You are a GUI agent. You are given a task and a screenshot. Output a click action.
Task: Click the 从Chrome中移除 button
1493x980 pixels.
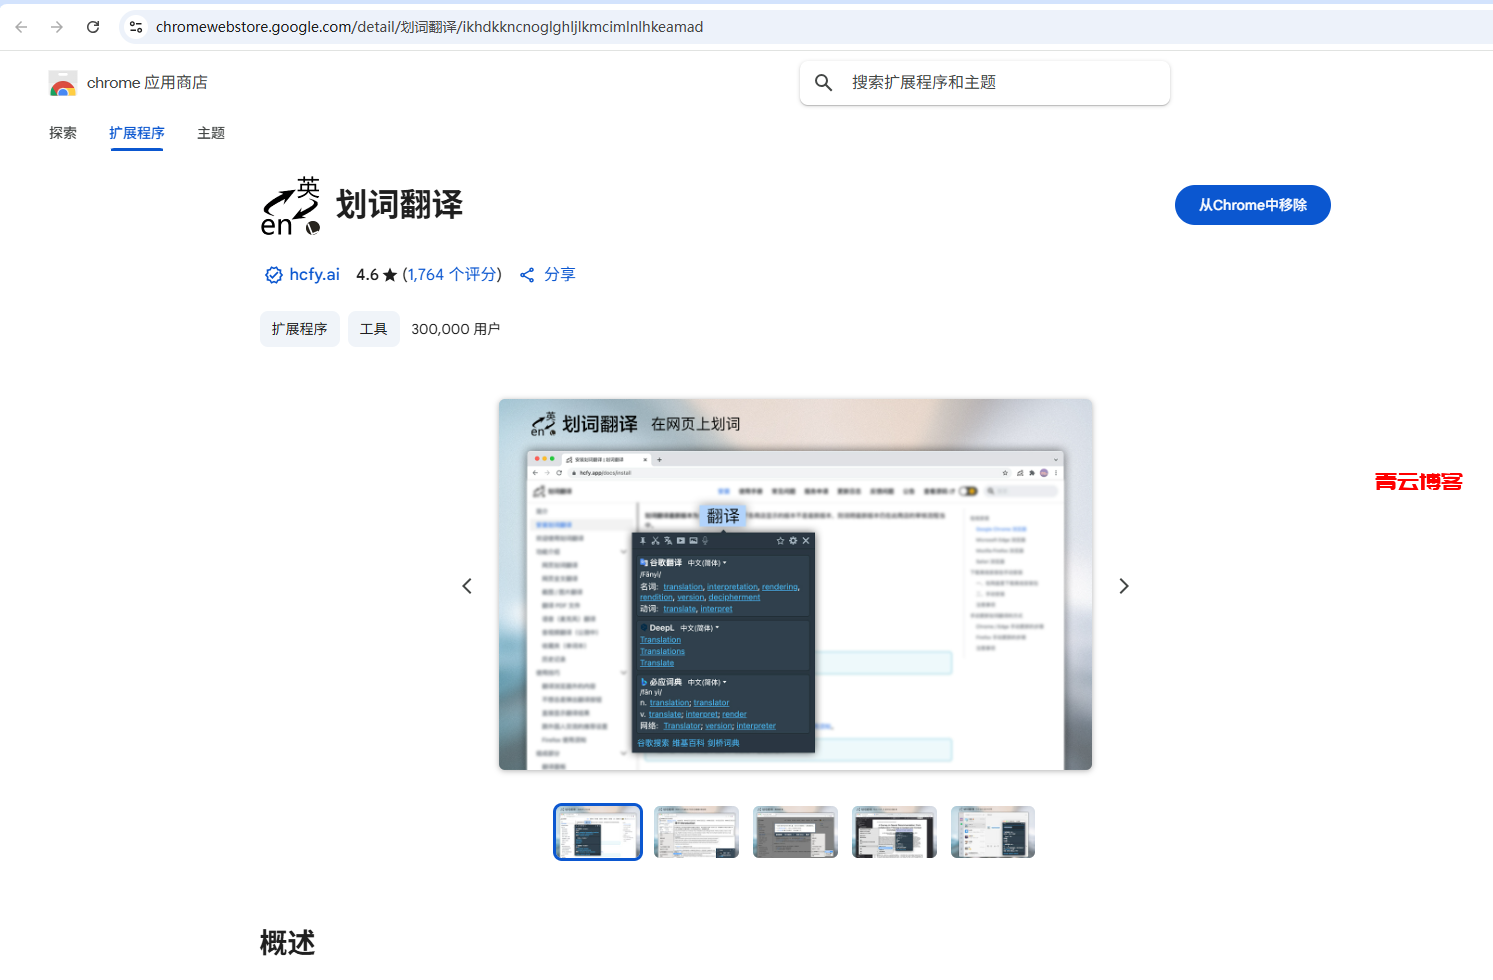pyautogui.click(x=1252, y=205)
